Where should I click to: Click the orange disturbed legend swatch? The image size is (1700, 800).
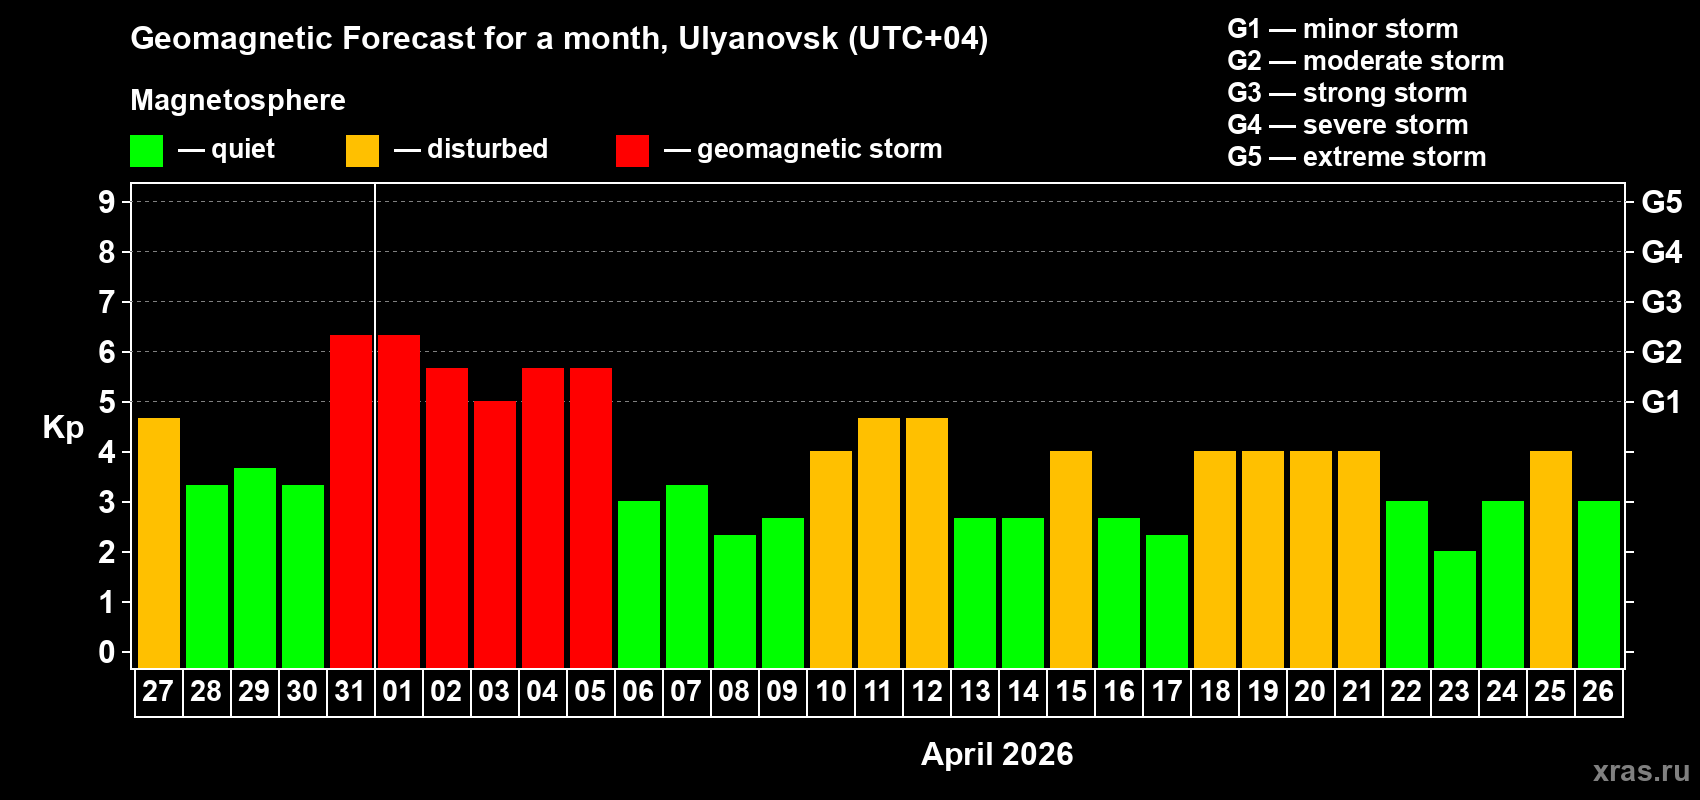[x=362, y=151]
